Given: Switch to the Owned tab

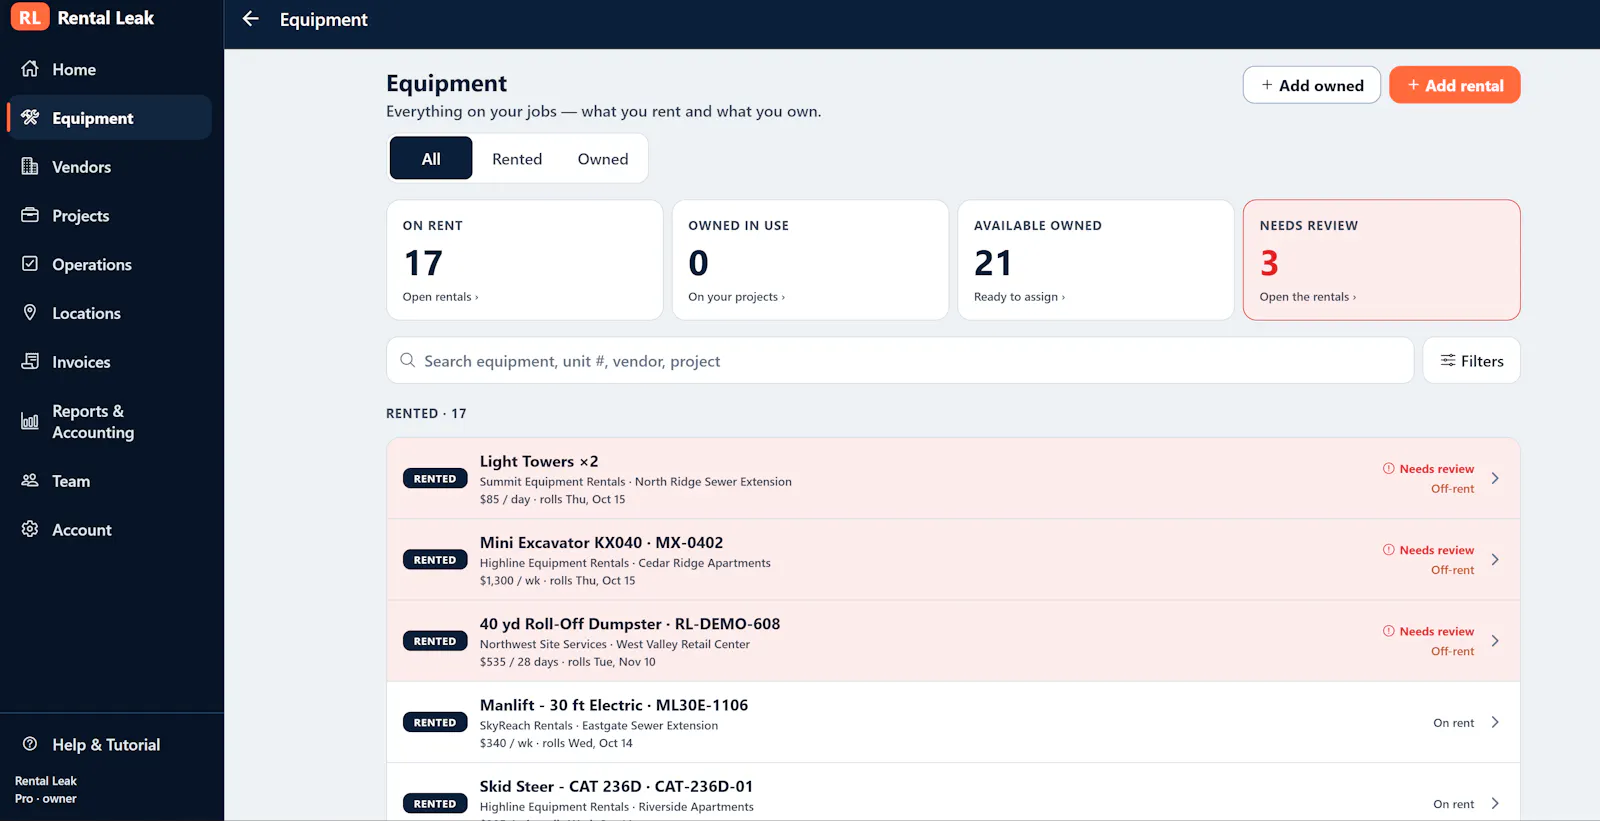Looking at the screenshot, I should [603, 159].
